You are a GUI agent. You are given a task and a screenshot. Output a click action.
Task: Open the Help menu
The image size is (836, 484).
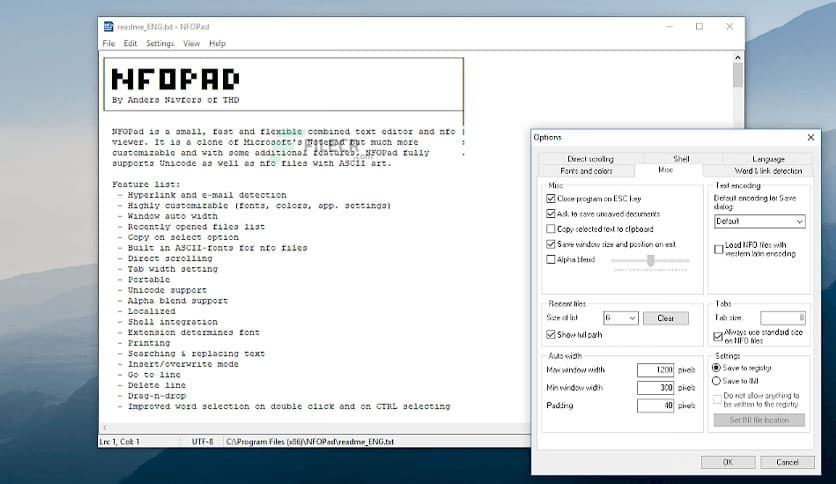coord(217,44)
